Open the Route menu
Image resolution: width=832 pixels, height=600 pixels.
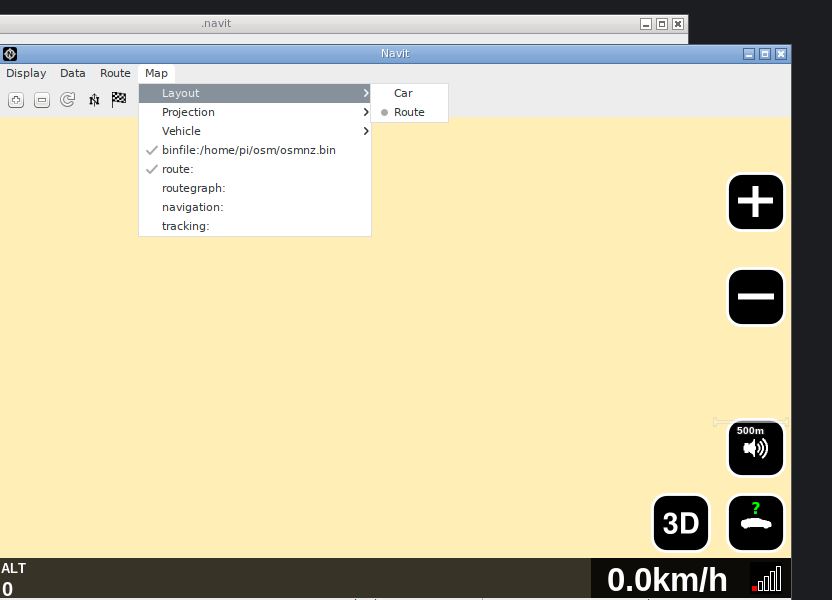click(115, 73)
